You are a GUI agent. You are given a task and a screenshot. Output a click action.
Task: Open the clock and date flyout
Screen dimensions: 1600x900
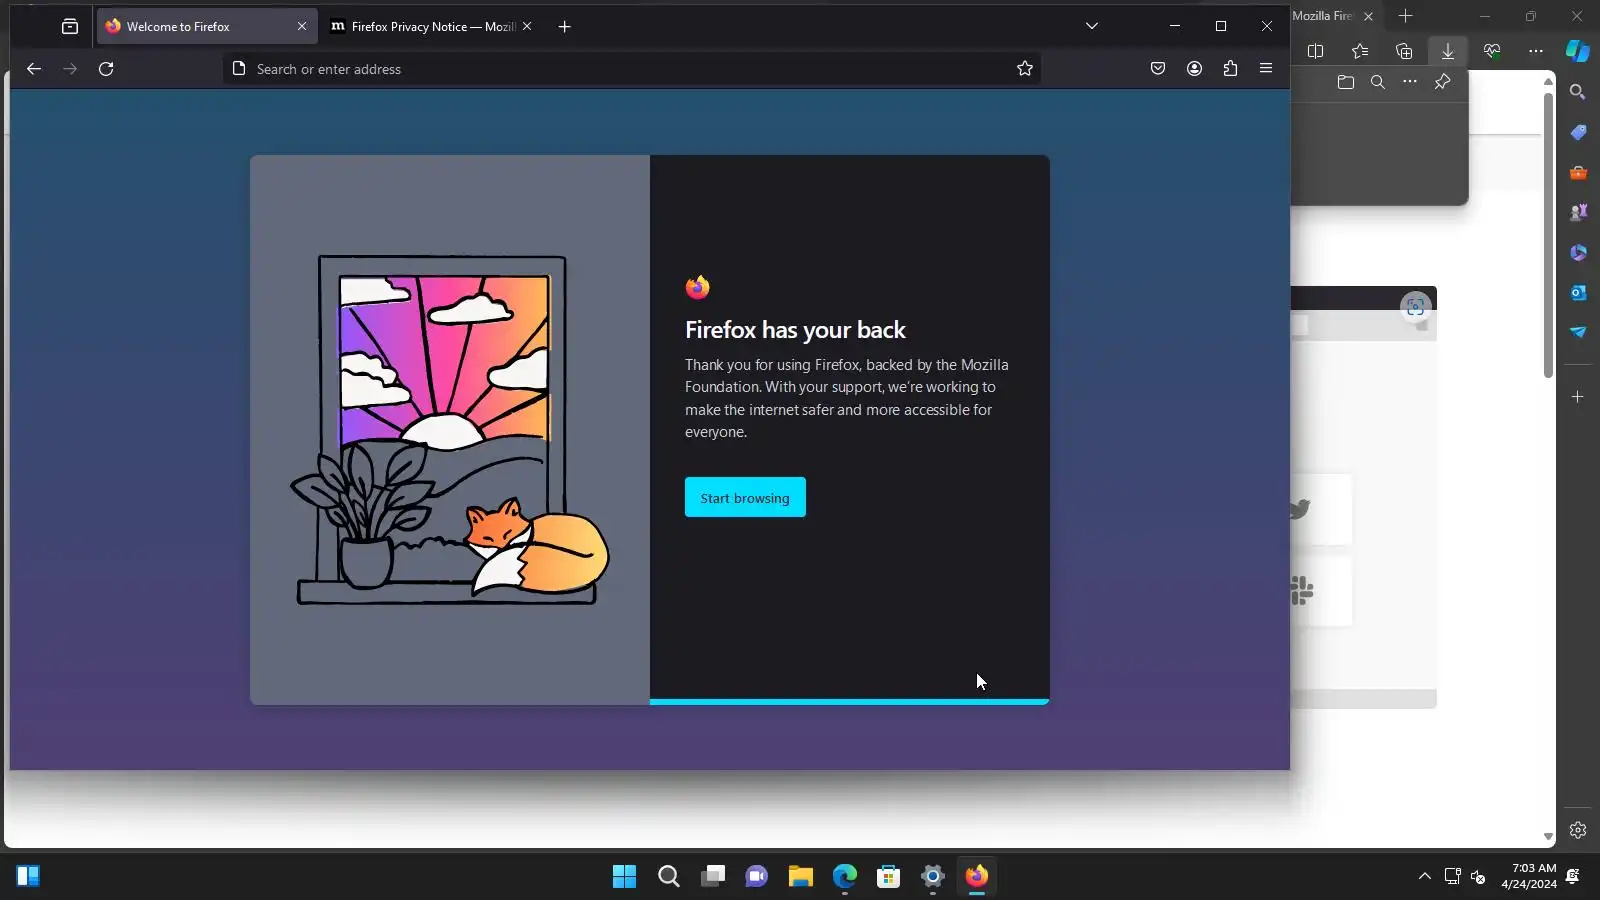1529,876
